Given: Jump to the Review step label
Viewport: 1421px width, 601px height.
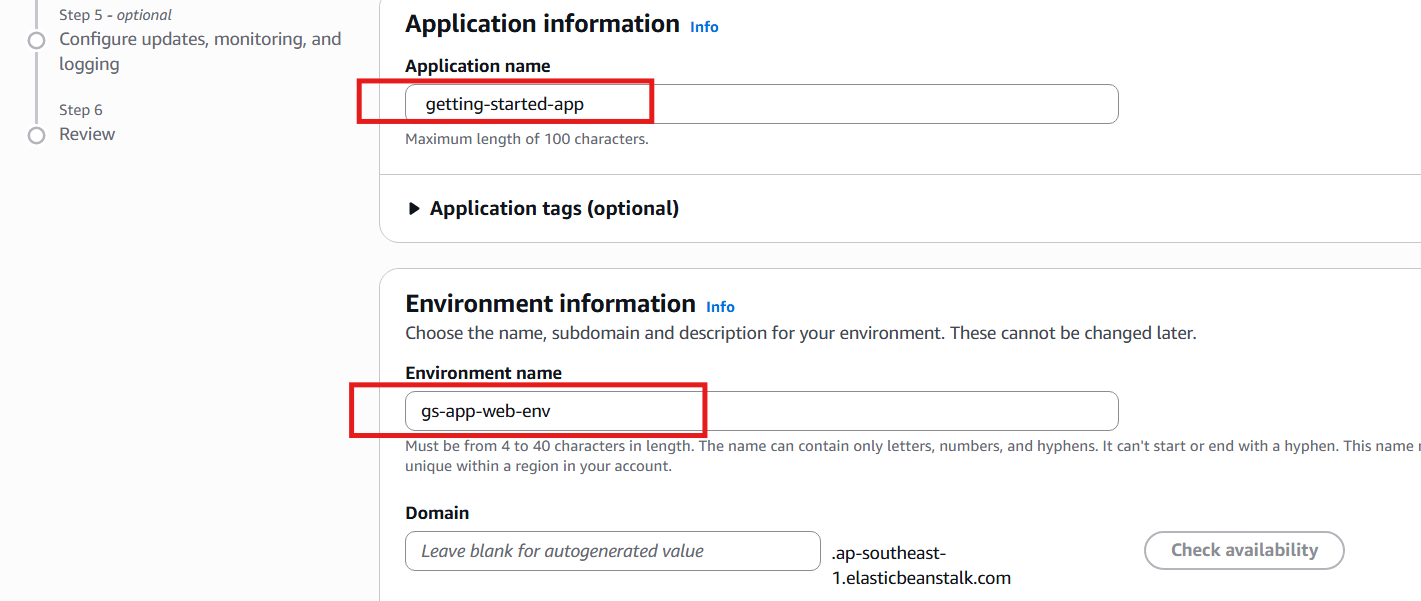Looking at the screenshot, I should (x=87, y=134).
